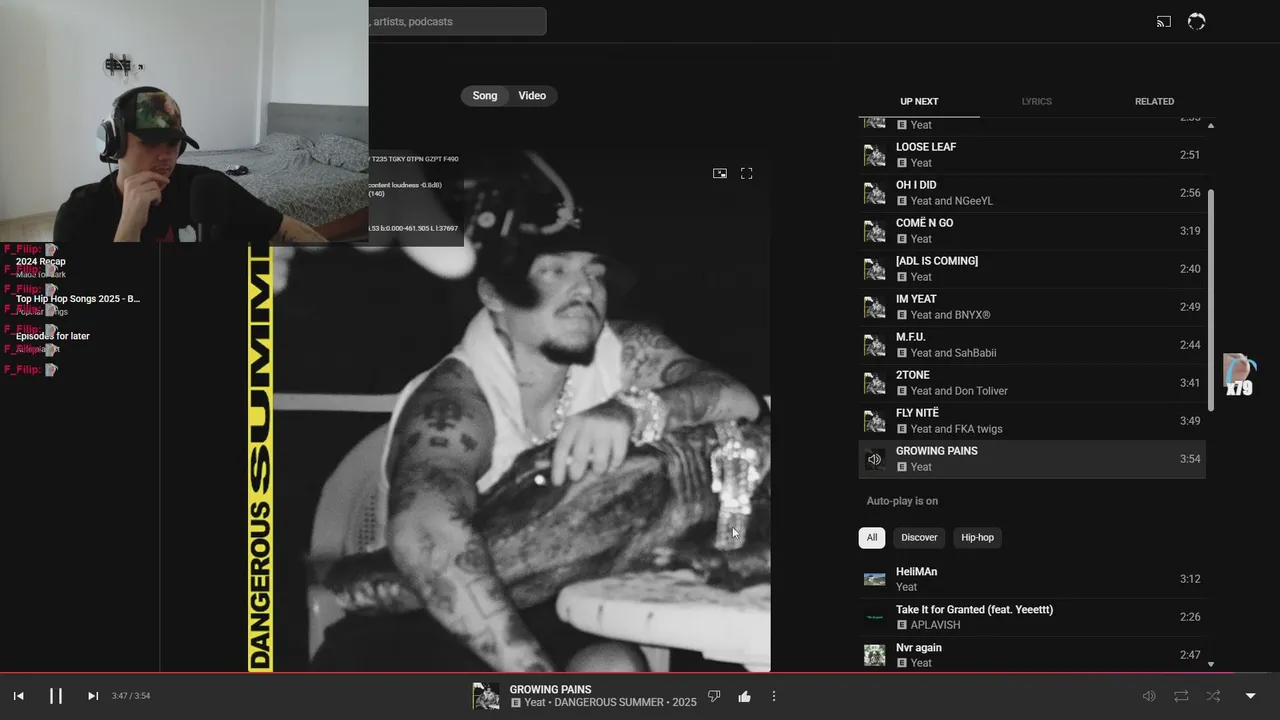Open the Yeat and Don Toliver artist link
This screenshot has height=720, width=1280.
point(959,391)
